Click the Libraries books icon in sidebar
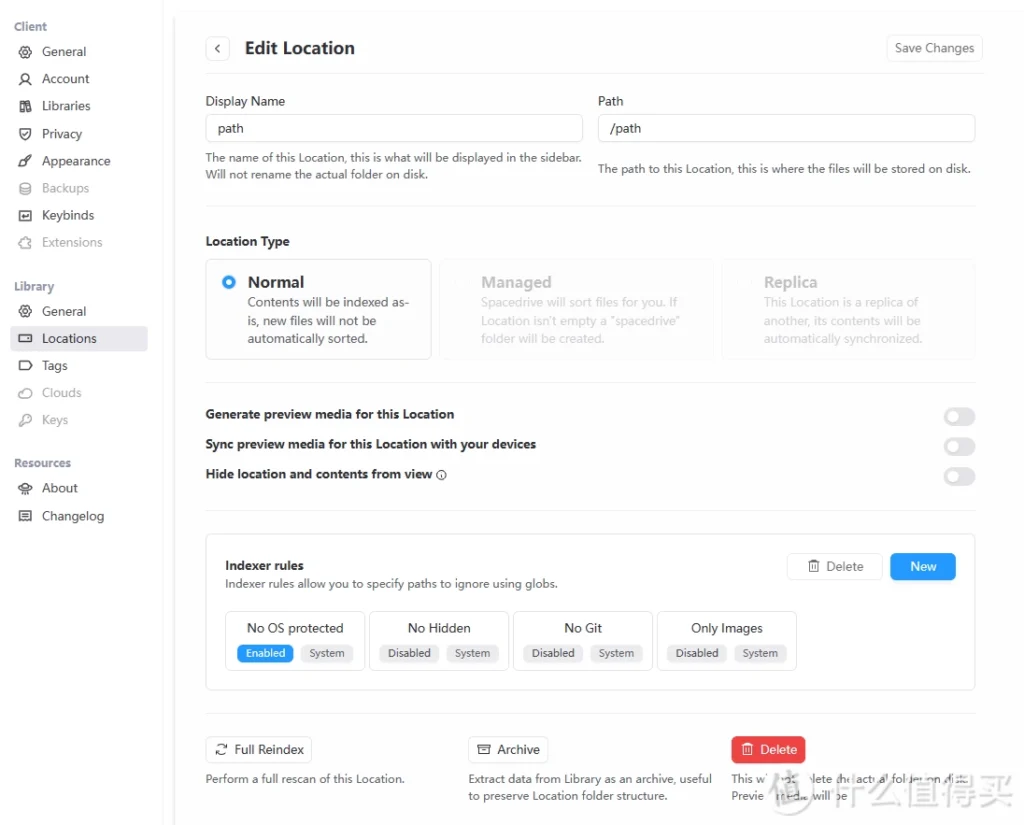This screenshot has width=1024, height=825. click(26, 106)
